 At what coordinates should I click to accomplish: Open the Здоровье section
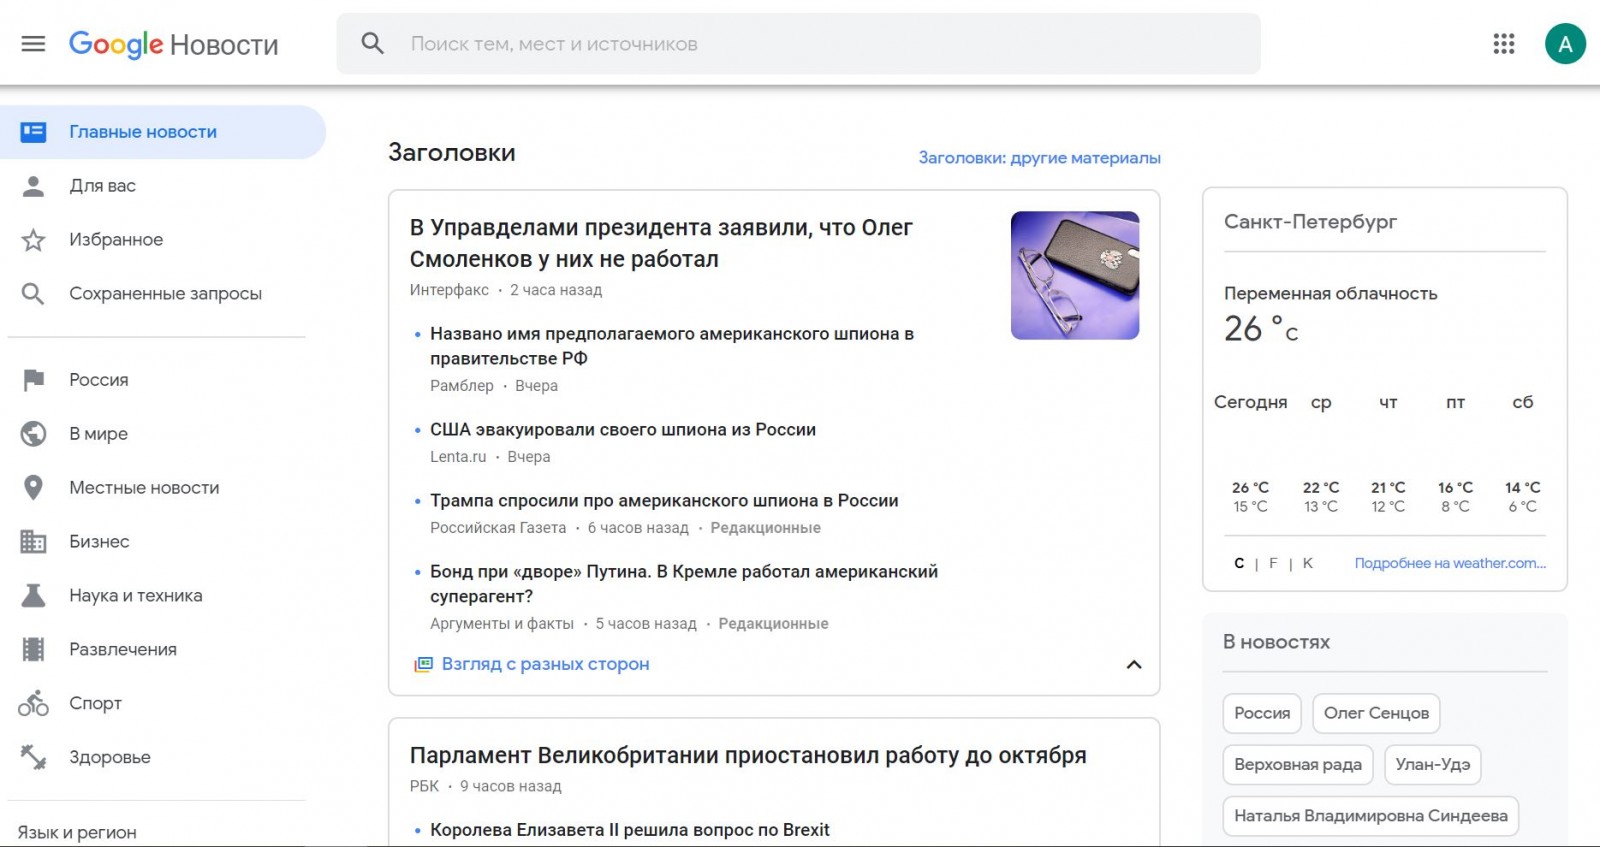click(110, 758)
